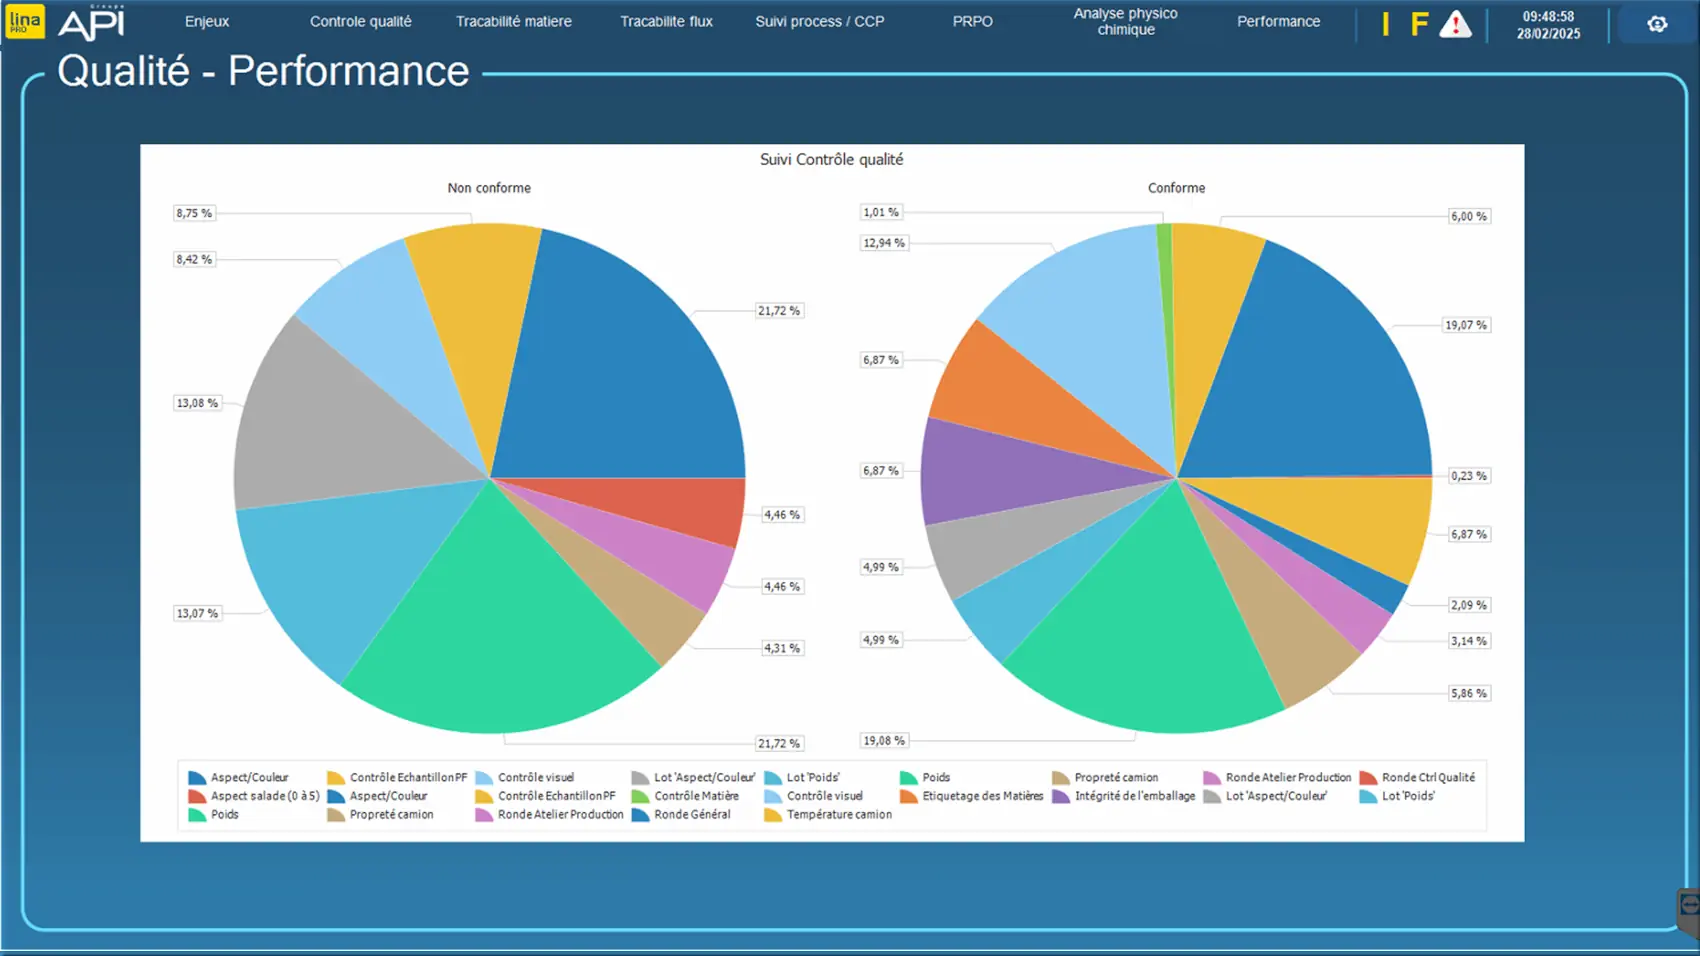1700x956 pixels.
Task: Click the Intégrité de l'emballage purple swatch
Action: pos(1061,797)
